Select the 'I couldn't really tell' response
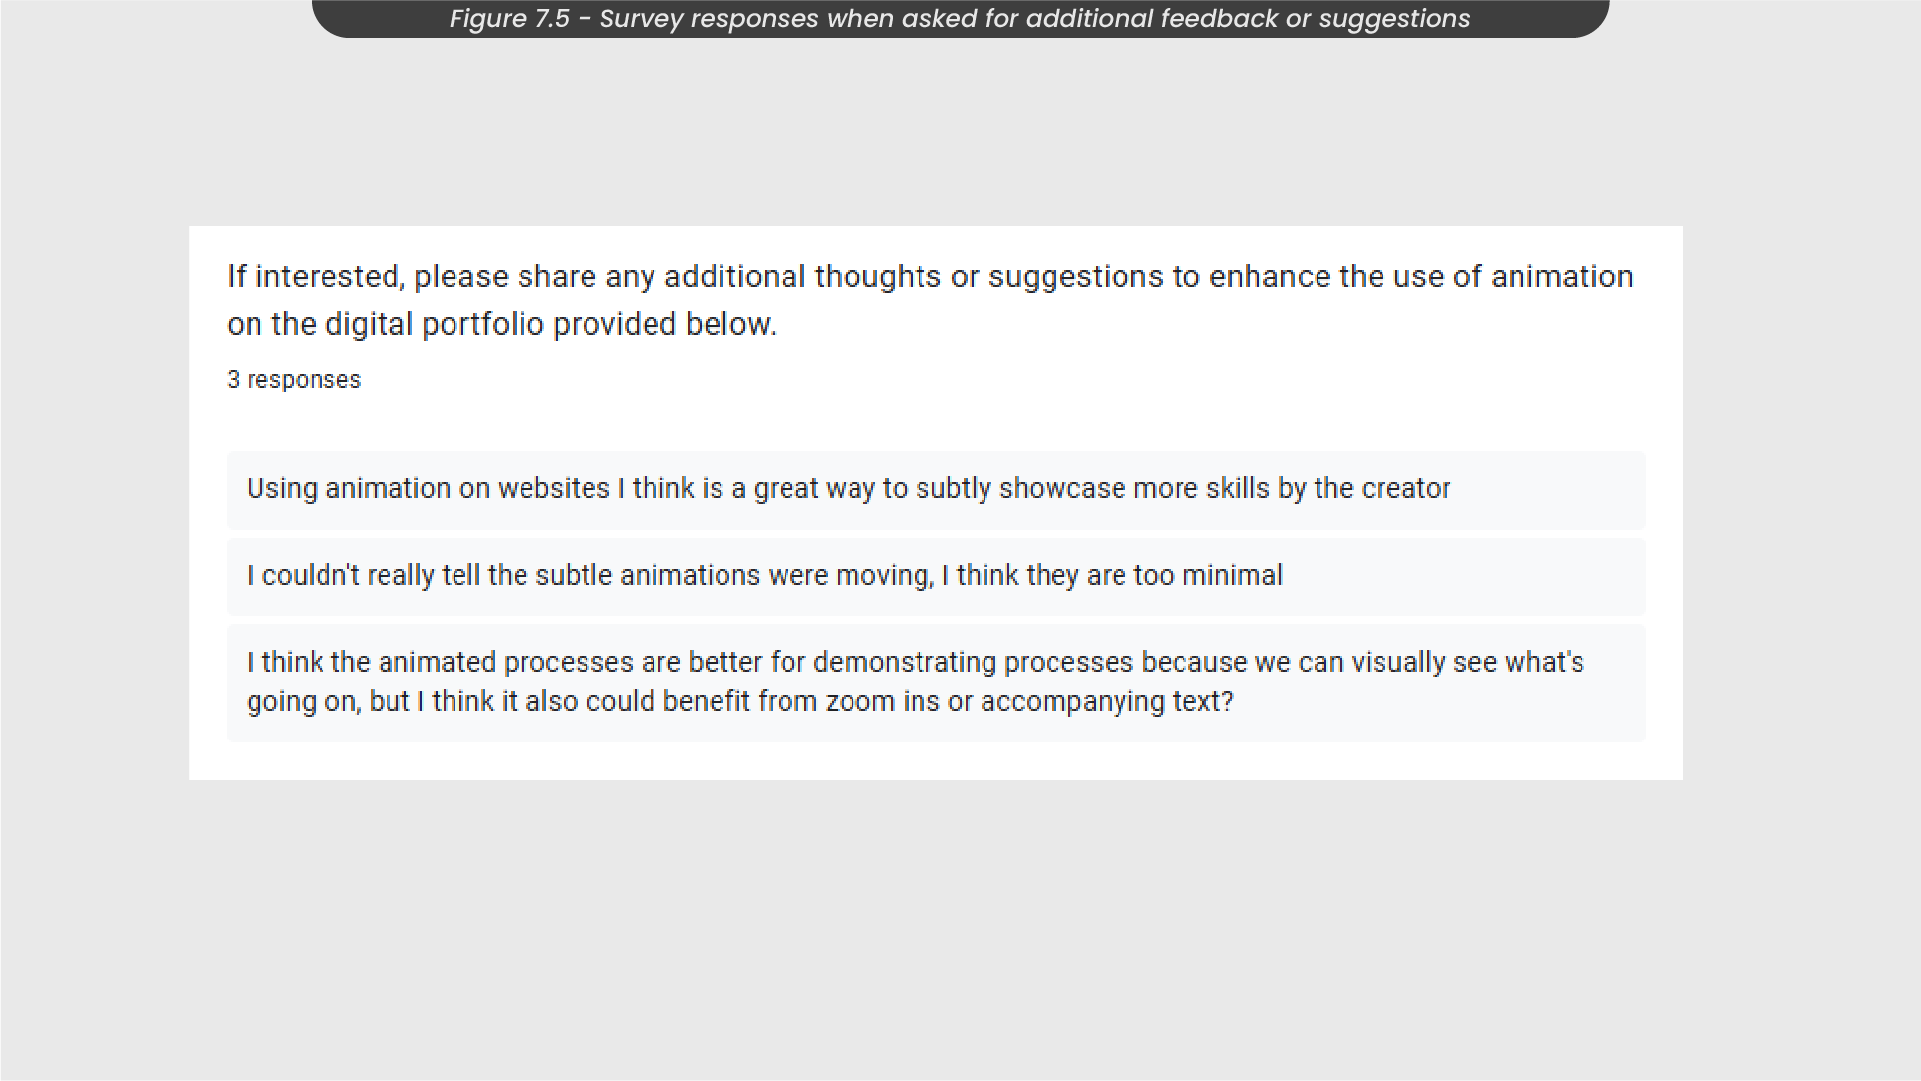Viewport: 1921px width, 1081px height. click(936, 577)
